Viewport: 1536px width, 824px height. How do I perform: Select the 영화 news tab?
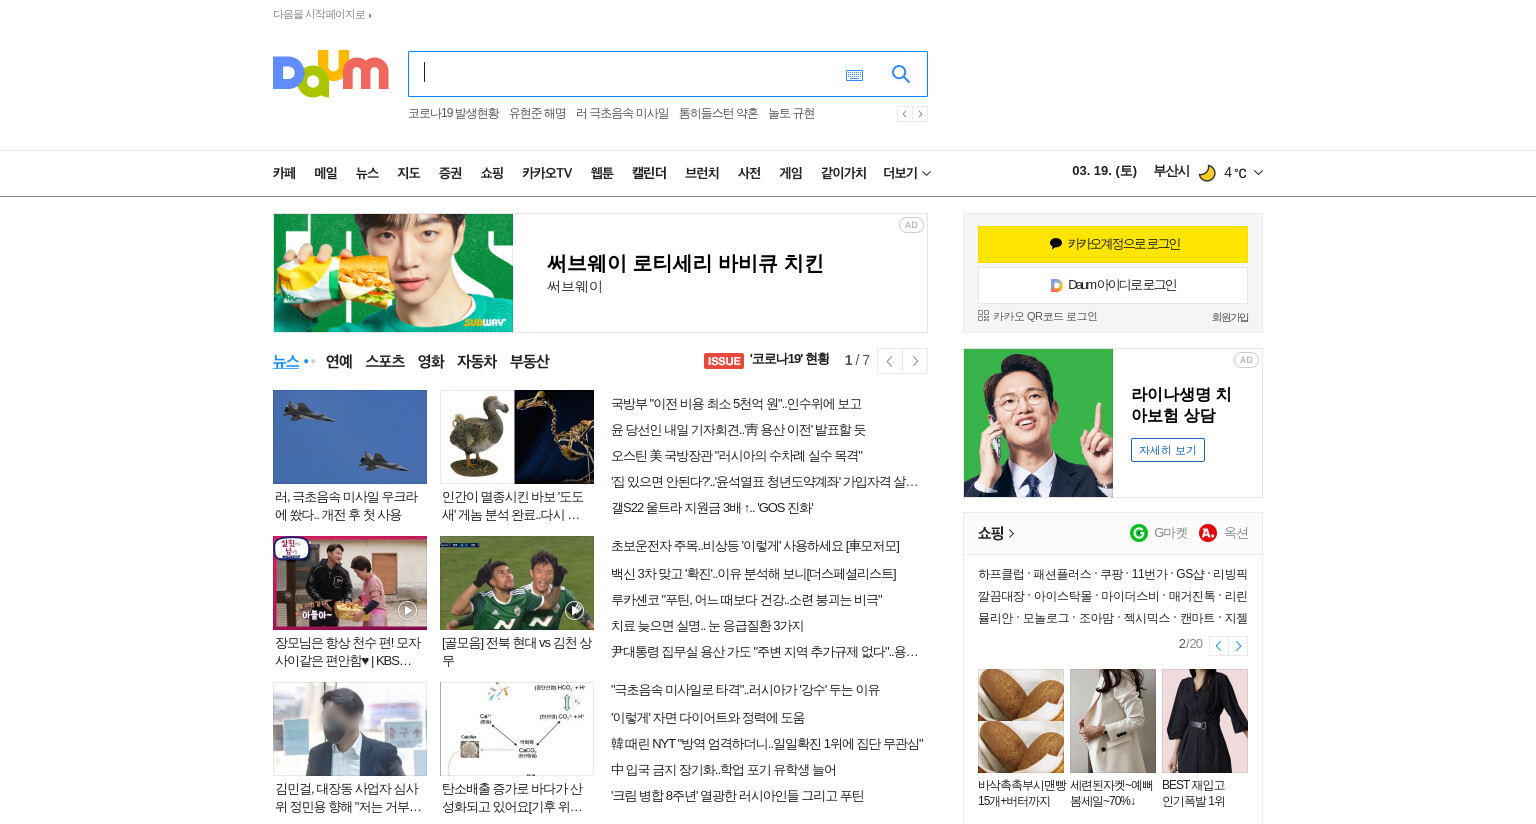(x=431, y=361)
